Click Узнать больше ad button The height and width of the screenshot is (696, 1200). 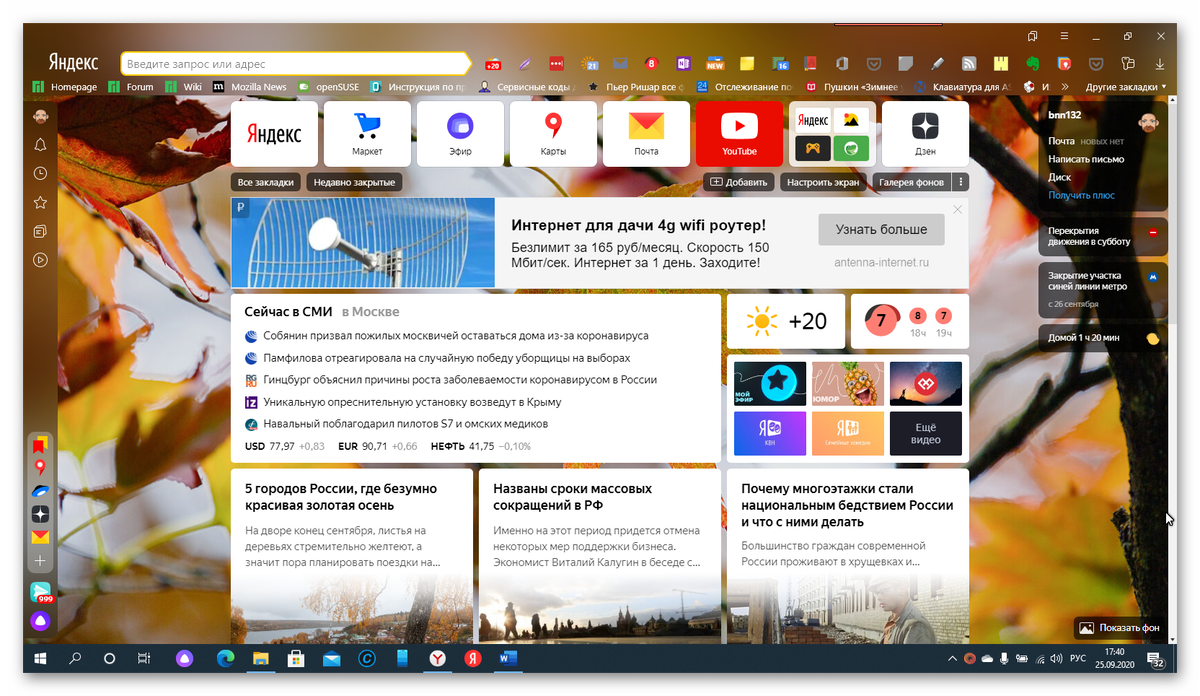881,229
